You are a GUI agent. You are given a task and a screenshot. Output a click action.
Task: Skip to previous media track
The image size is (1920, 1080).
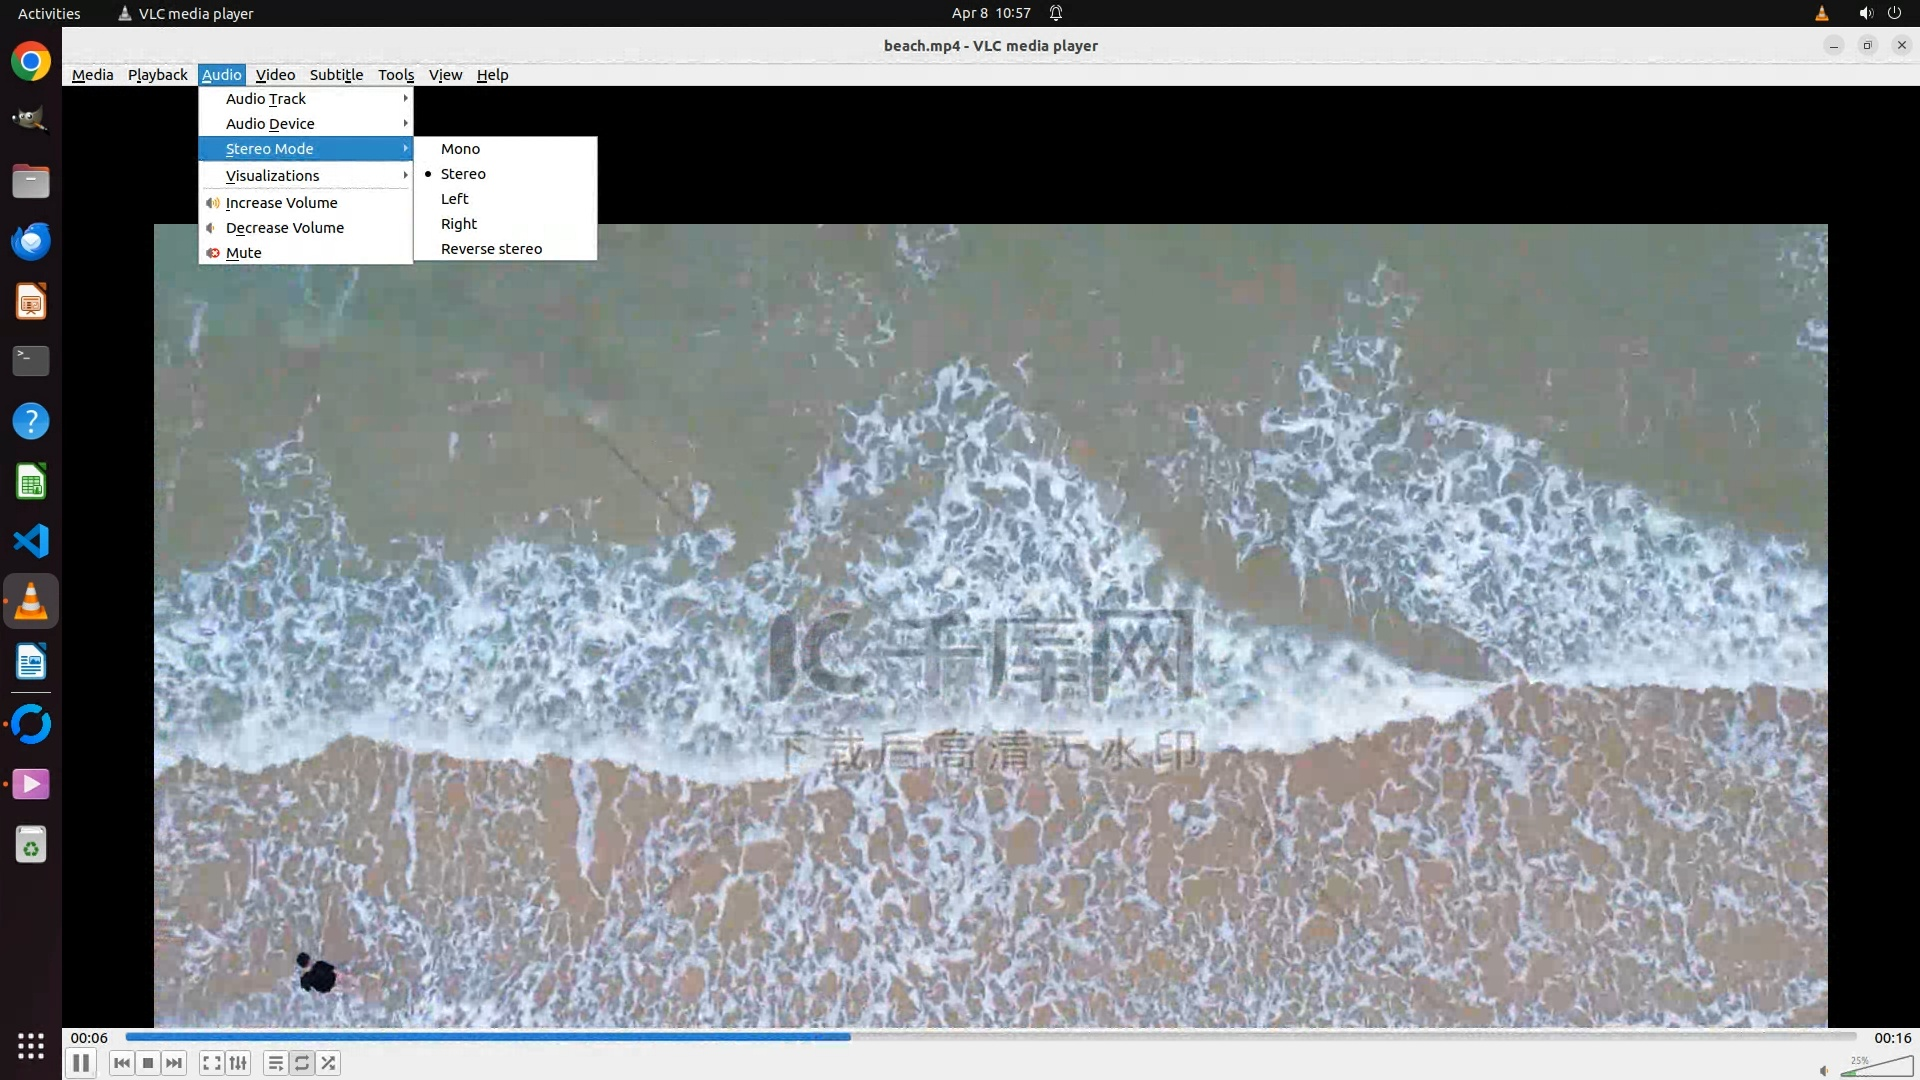click(122, 1063)
